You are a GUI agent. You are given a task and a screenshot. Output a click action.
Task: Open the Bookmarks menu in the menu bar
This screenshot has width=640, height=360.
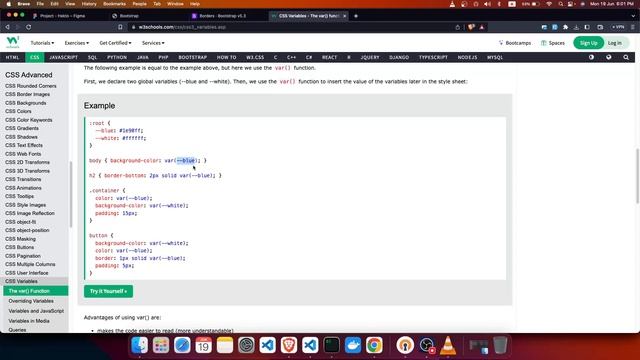tap(114, 4)
